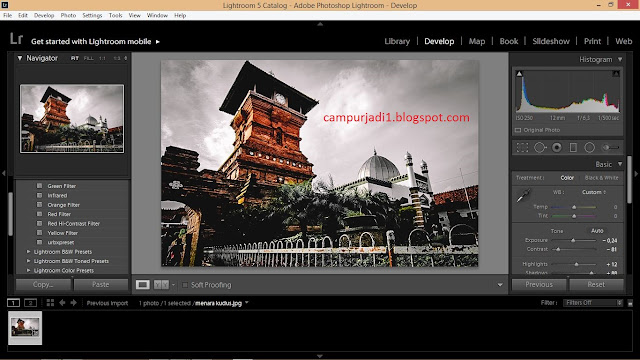Select the Crop Overlay tool
Screen dimensions: 640x360
pos(522,147)
